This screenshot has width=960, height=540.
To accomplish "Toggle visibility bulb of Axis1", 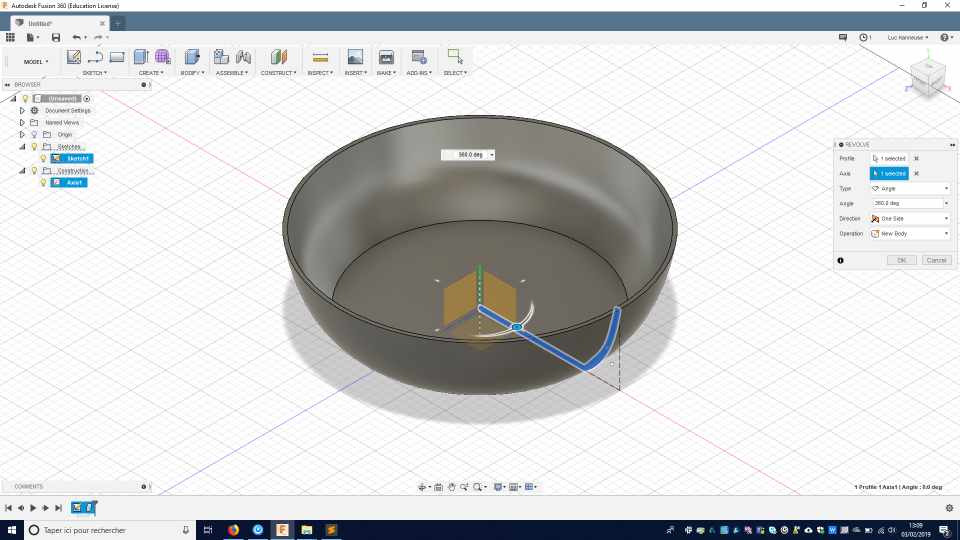I will [x=43, y=182].
